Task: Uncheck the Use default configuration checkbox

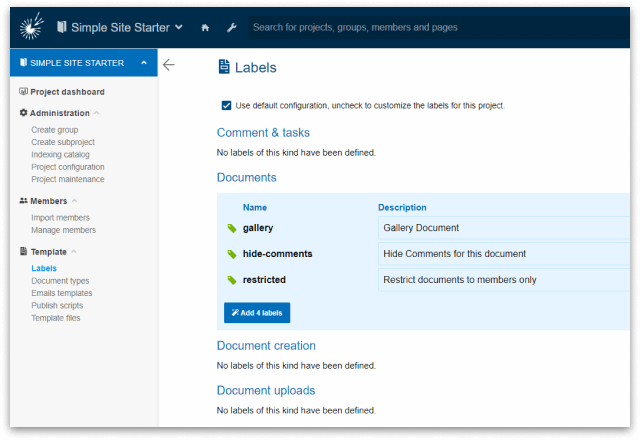Action: pyautogui.click(x=226, y=105)
